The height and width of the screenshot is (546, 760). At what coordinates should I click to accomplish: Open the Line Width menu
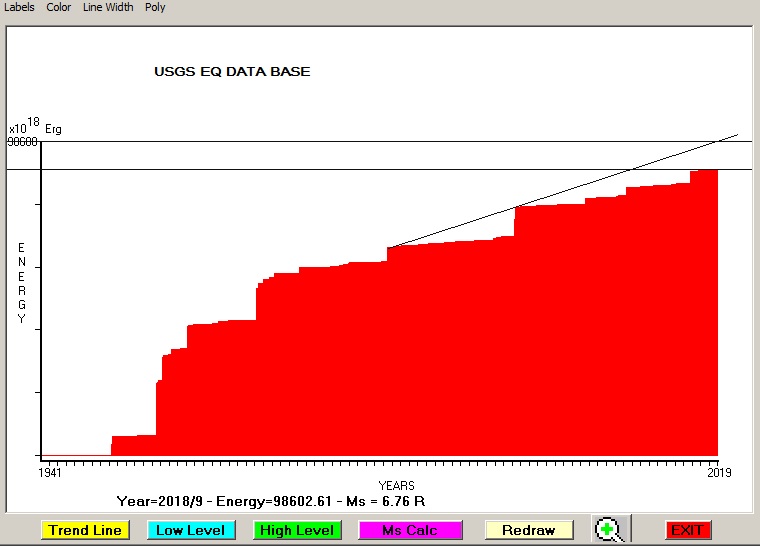coord(107,7)
